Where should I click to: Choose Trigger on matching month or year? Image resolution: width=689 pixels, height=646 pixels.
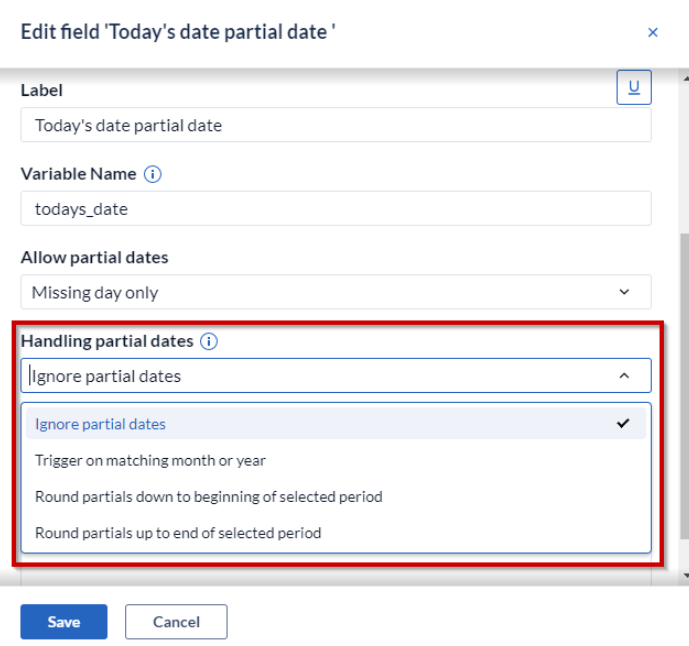pyautogui.click(x=336, y=460)
